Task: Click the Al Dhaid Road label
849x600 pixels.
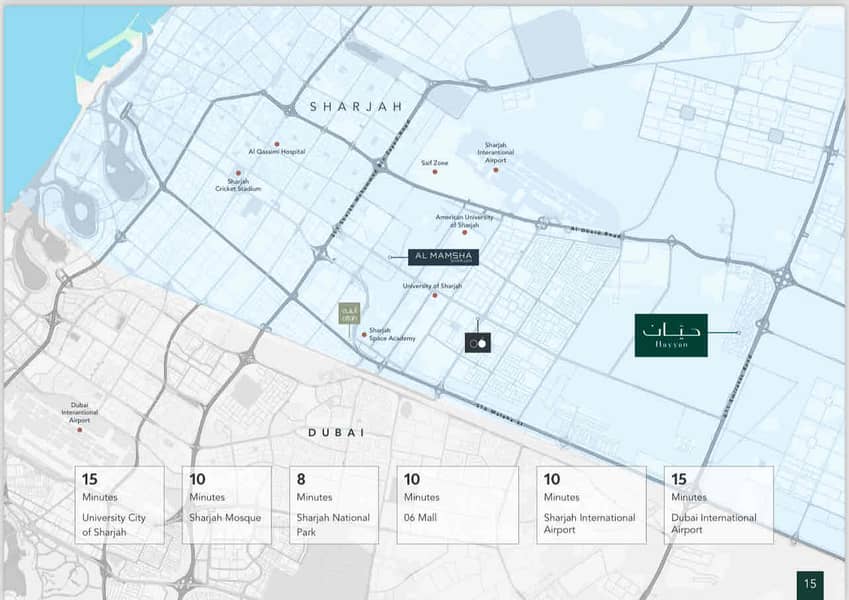Action: [x=597, y=233]
